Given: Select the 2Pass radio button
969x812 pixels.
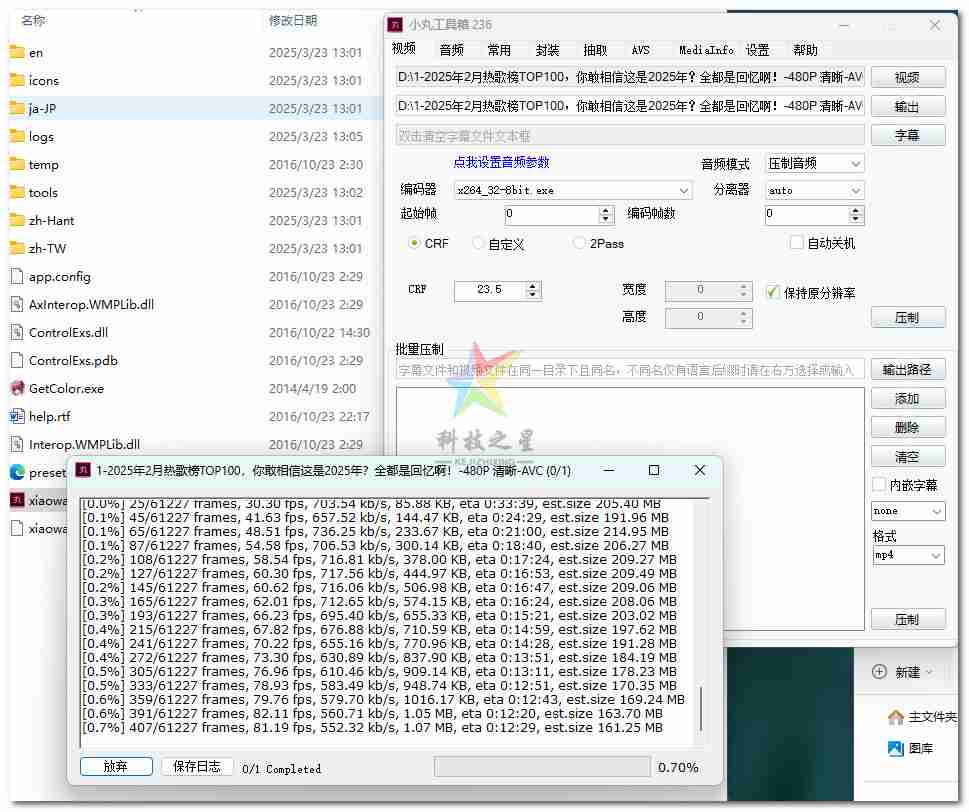Looking at the screenshot, I should 580,243.
